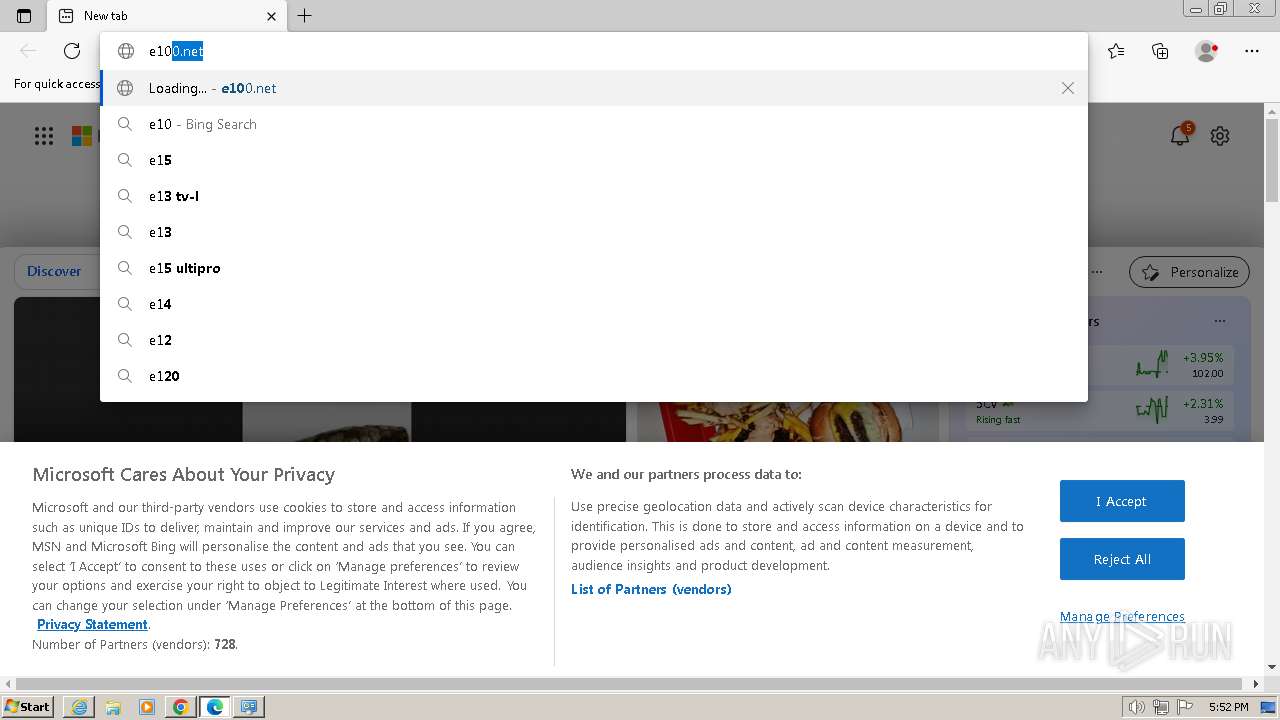Open the Manage Preferences link
Image resolution: width=1280 pixels, height=720 pixels.
[1122, 616]
